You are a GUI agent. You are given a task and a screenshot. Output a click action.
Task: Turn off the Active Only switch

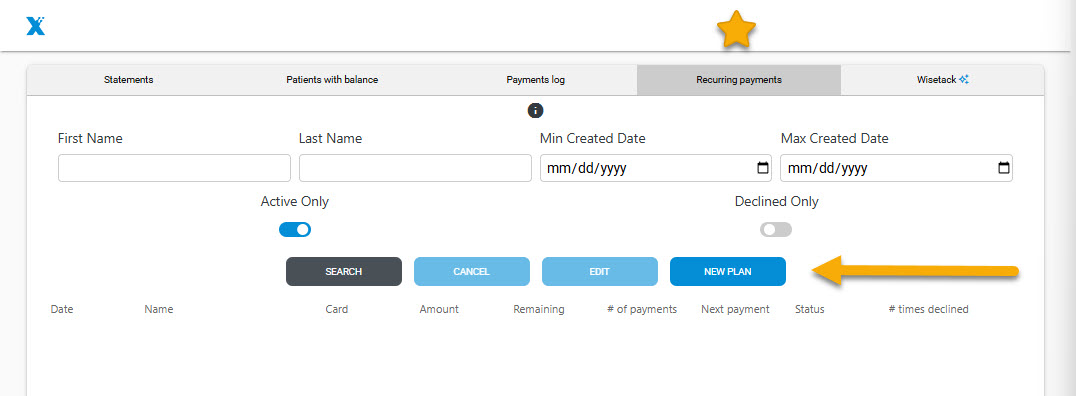click(295, 230)
